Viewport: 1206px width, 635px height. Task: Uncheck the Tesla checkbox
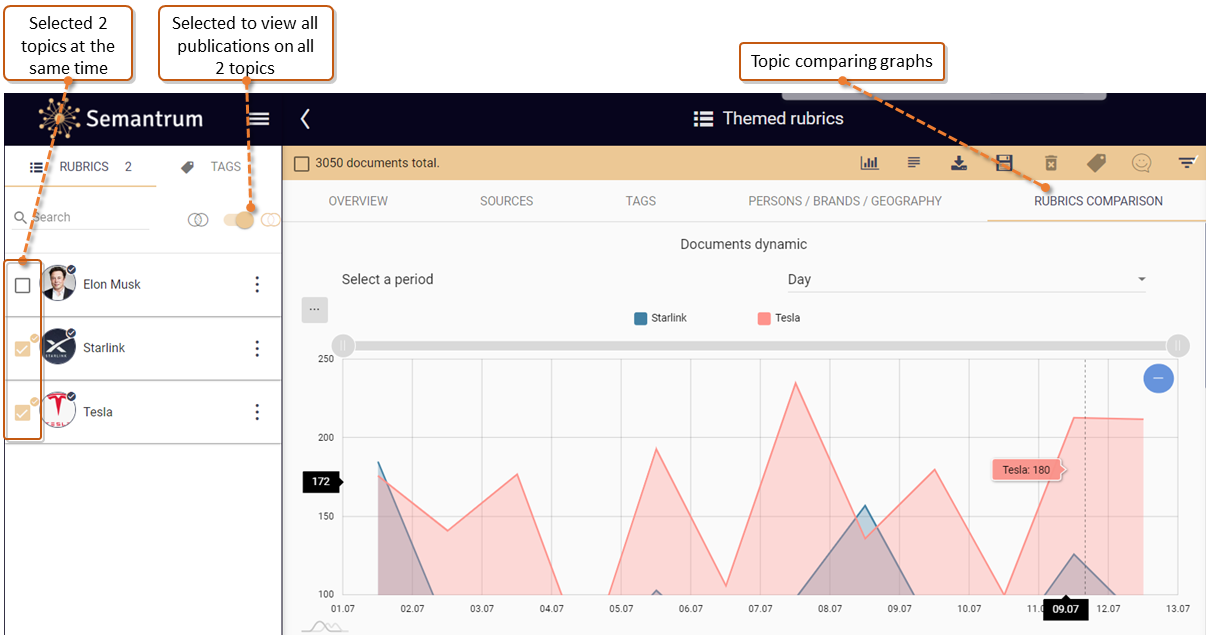coord(22,412)
